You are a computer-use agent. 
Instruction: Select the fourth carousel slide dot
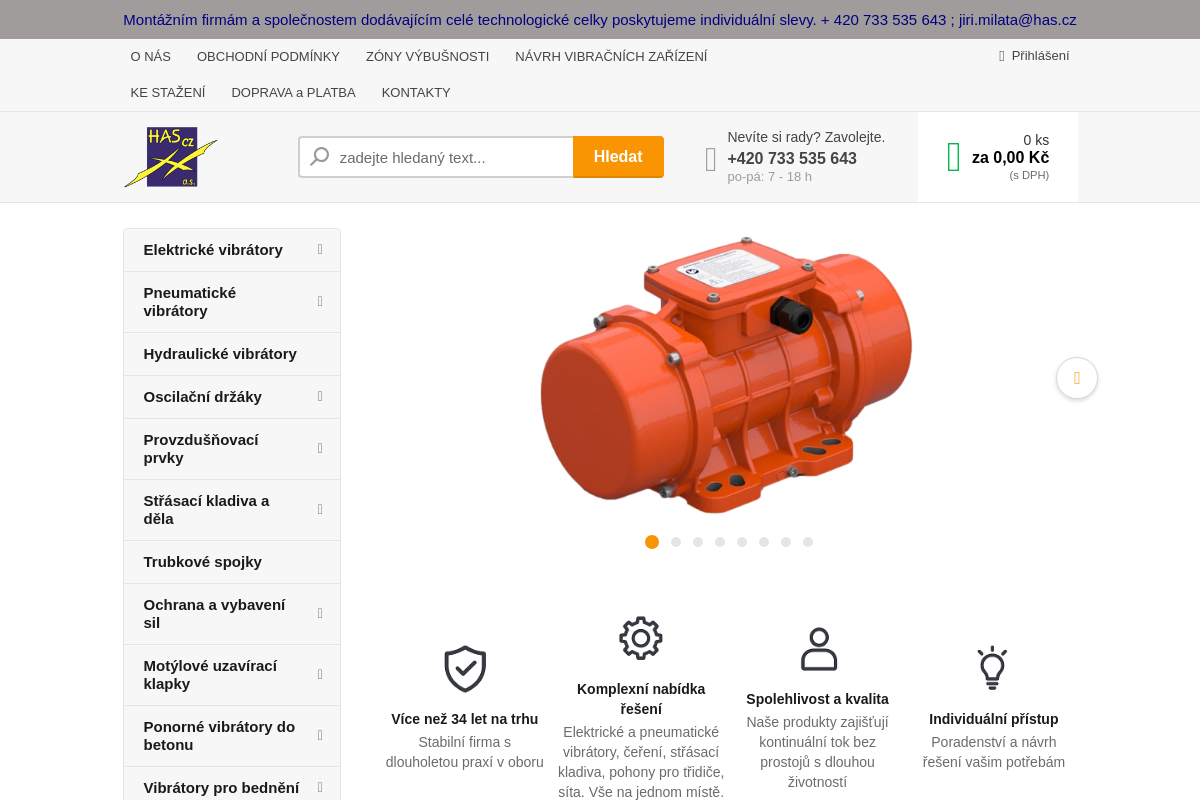pos(720,542)
